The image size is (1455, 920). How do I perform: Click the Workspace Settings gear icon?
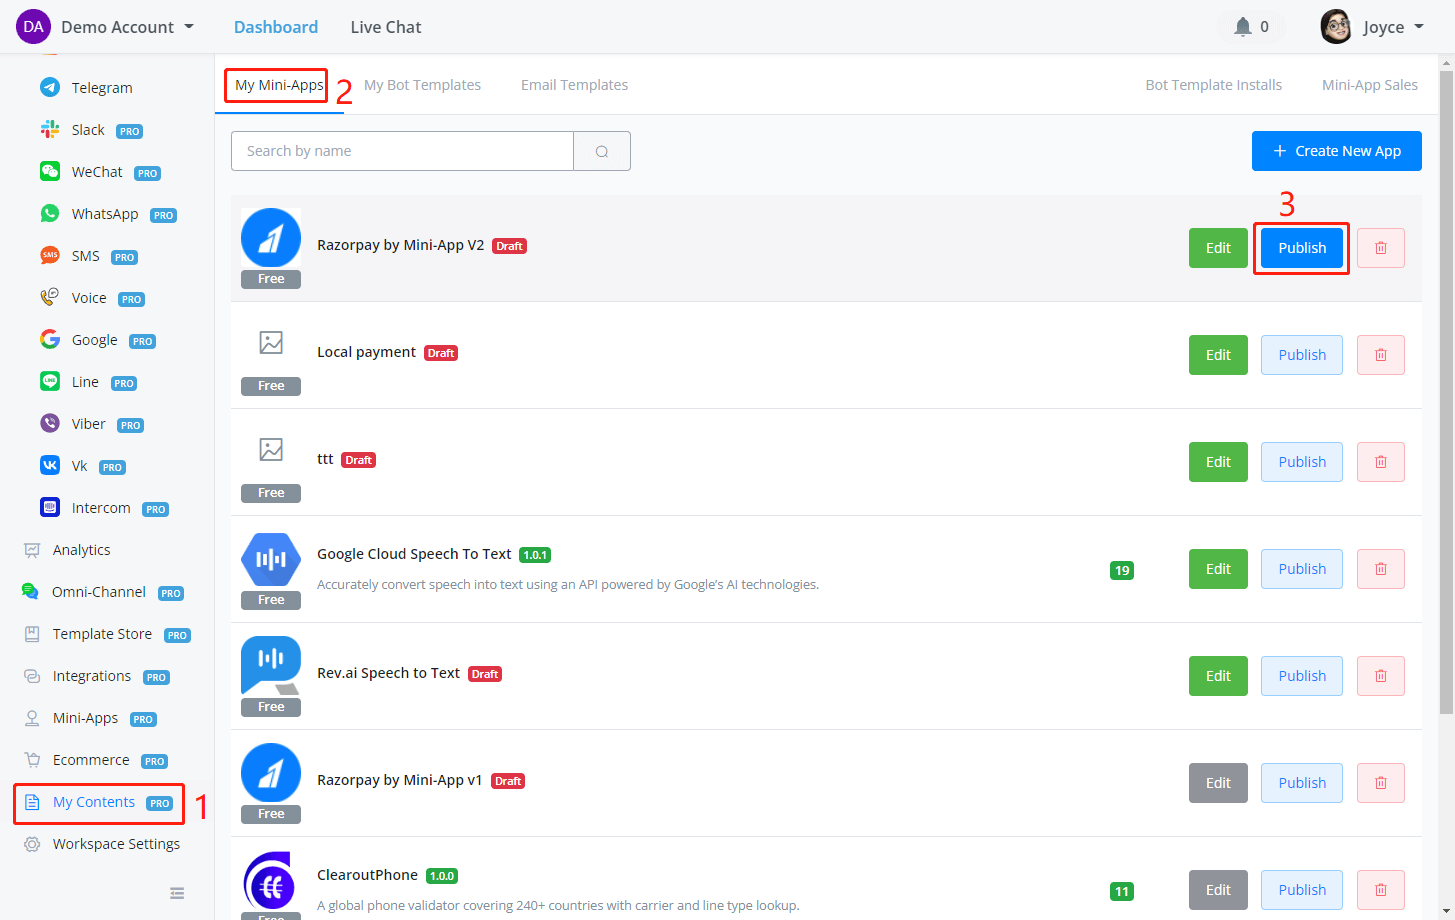[x=32, y=844]
